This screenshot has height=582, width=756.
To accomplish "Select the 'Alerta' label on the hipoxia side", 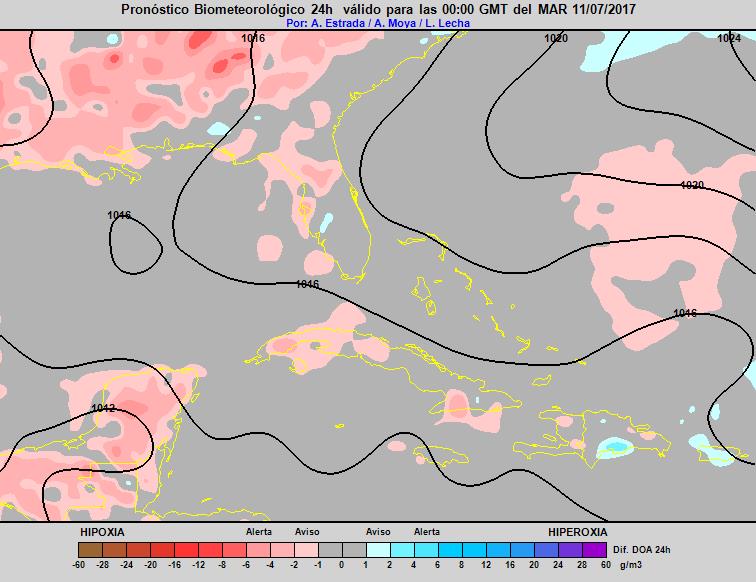I will pos(259,532).
